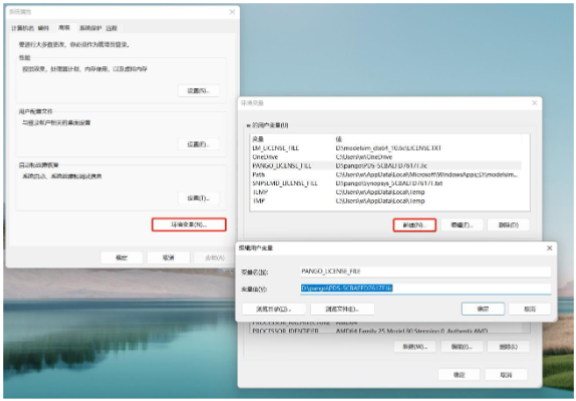Focus the variable name field PANGO_LICENSE_FILE

pos(425,272)
